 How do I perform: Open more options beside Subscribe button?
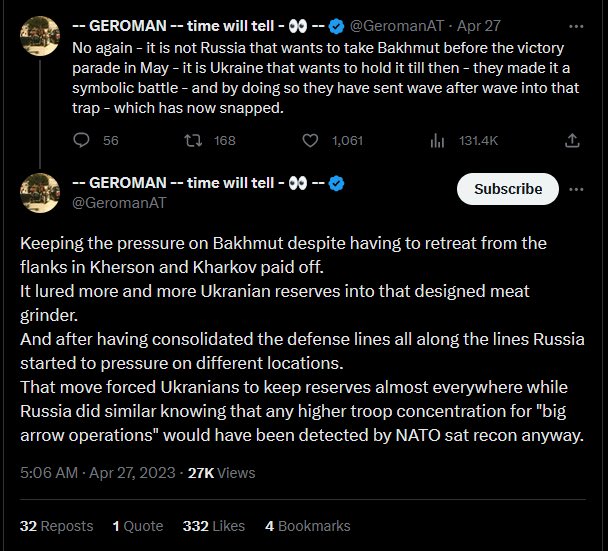click(576, 189)
